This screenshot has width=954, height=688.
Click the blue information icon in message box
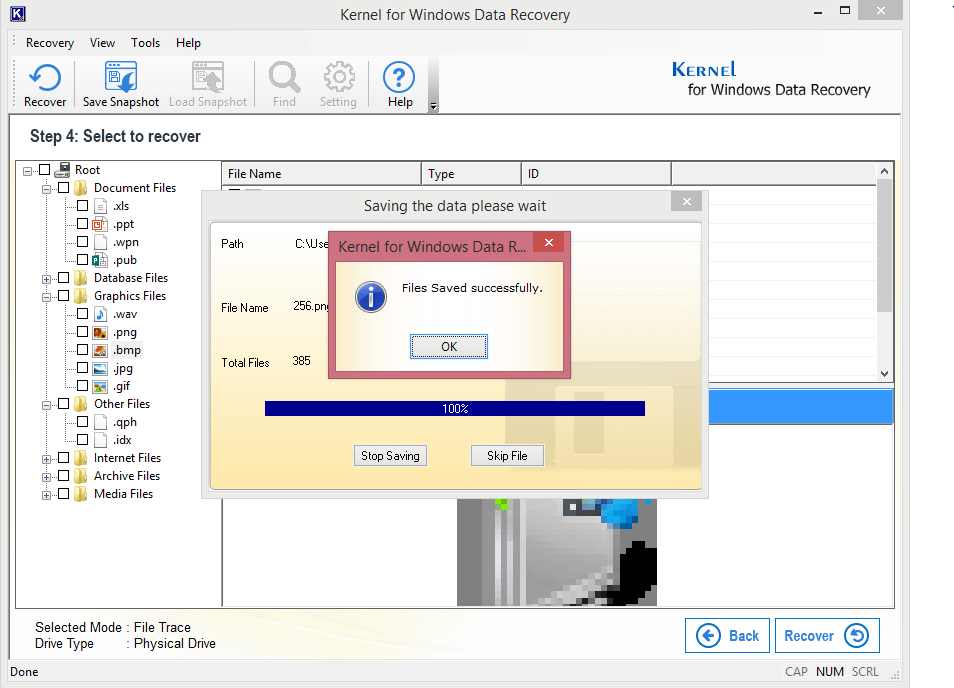pyautogui.click(x=371, y=297)
